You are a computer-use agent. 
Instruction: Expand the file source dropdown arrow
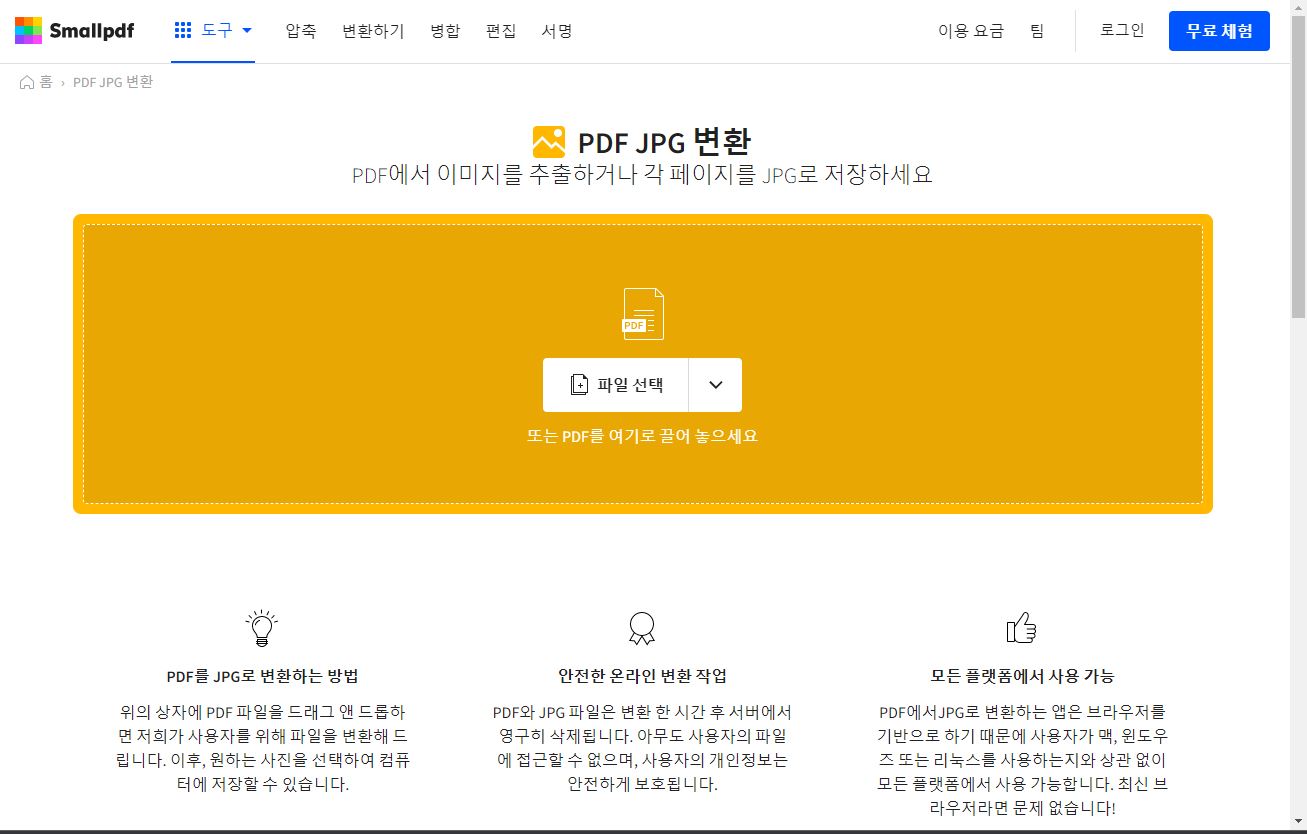[715, 385]
